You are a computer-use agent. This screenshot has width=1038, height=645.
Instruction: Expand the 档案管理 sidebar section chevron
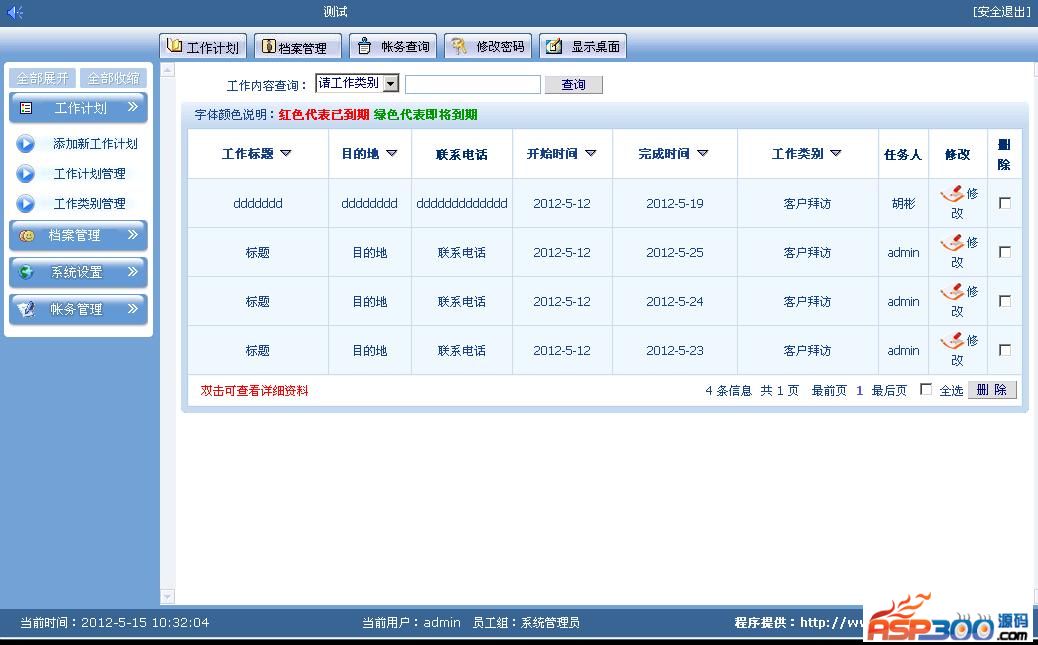click(132, 234)
